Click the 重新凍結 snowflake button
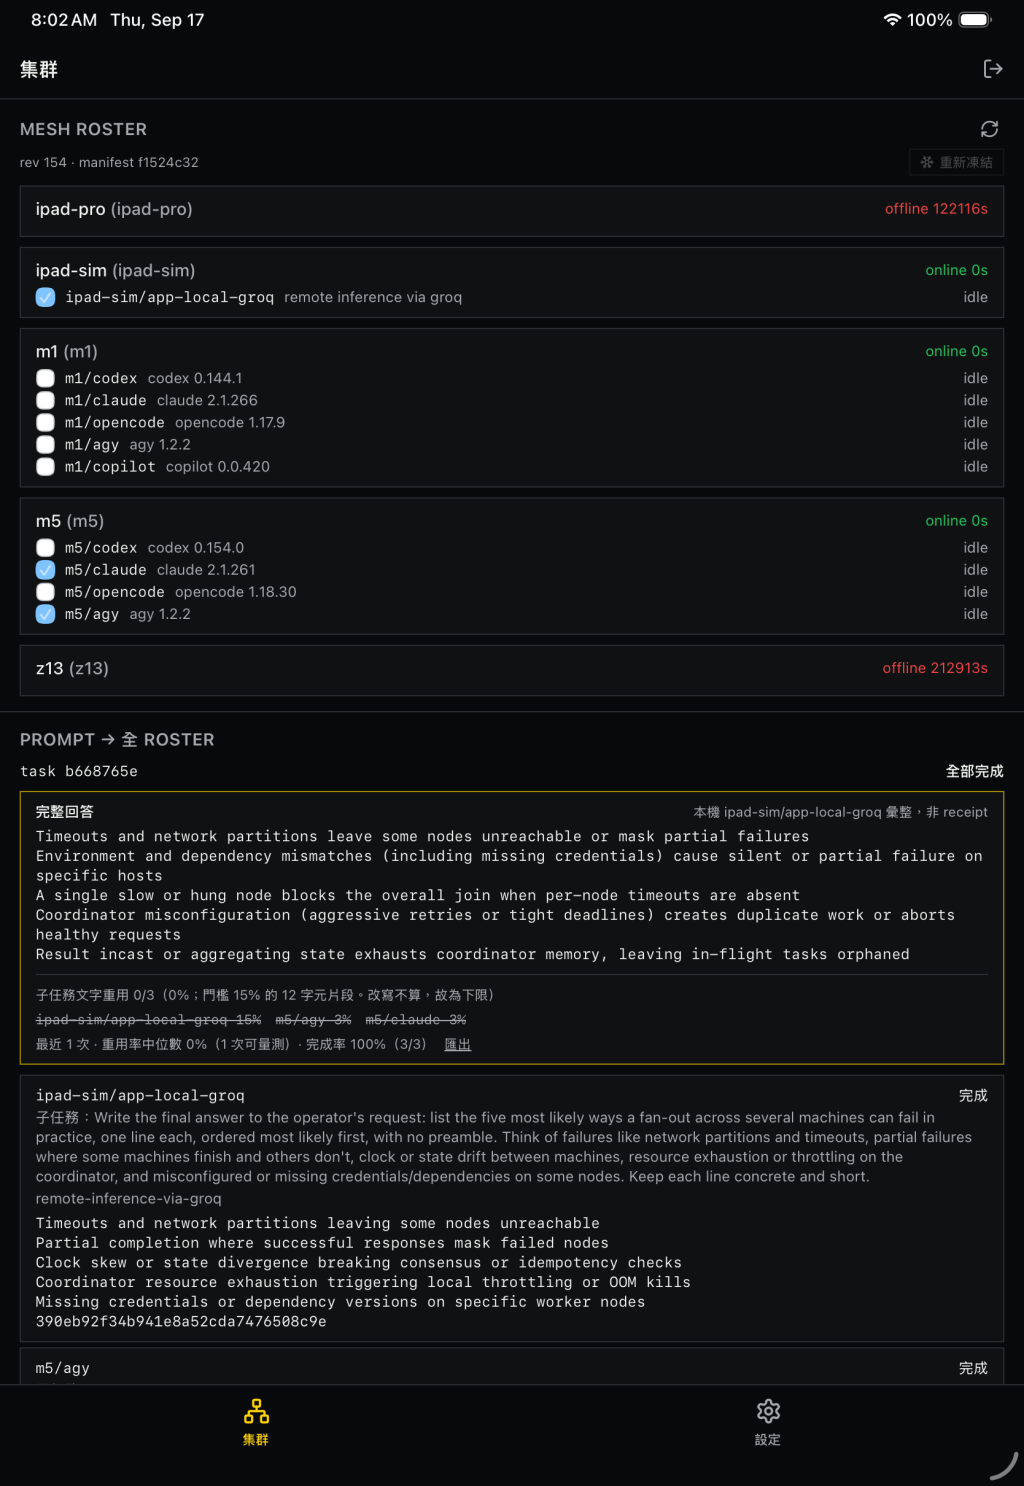This screenshot has width=1024, height=1486. pos(956,162)
